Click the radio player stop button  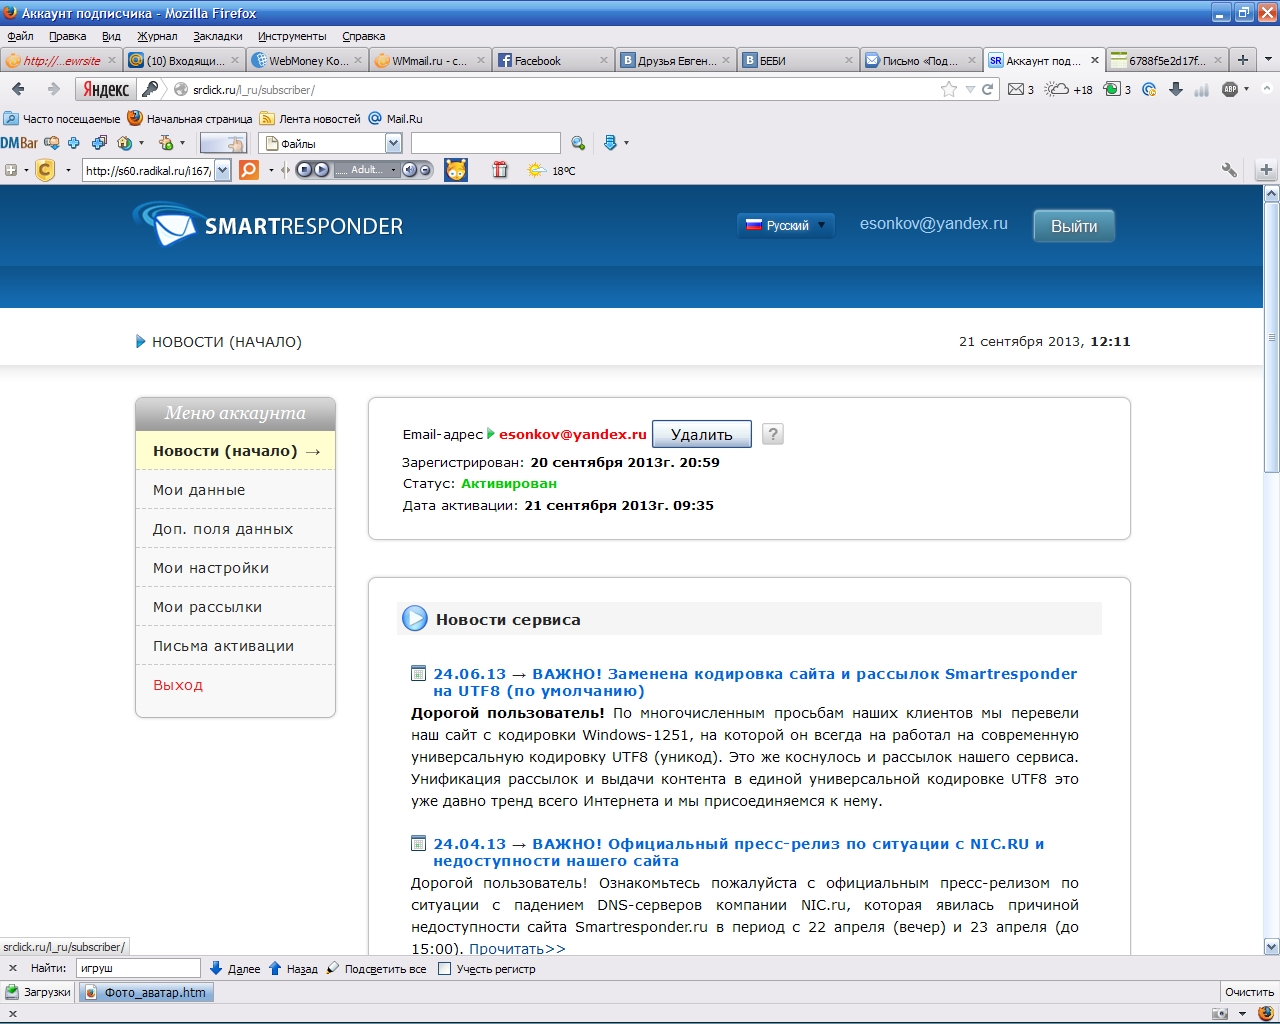[x=304, y=170]
